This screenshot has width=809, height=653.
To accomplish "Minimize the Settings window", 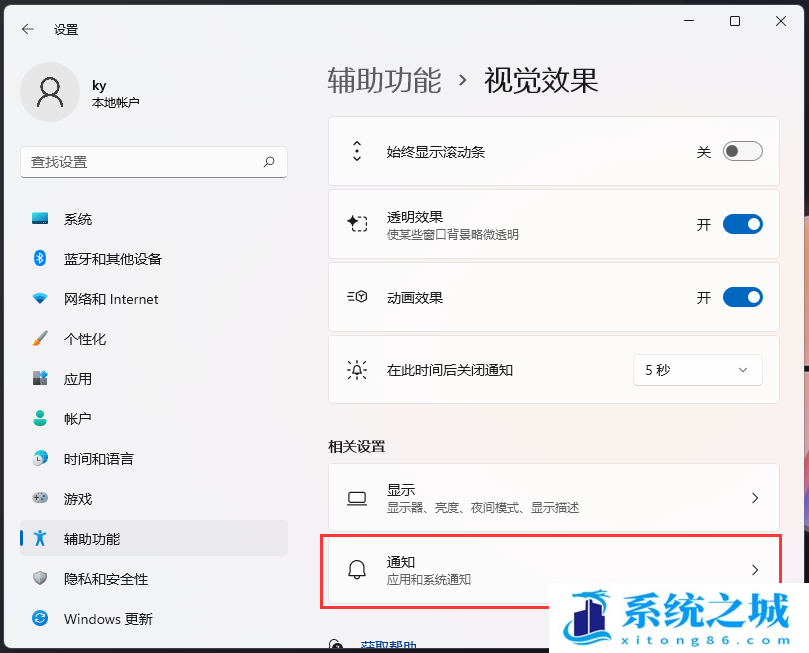I will click(689, 21).
